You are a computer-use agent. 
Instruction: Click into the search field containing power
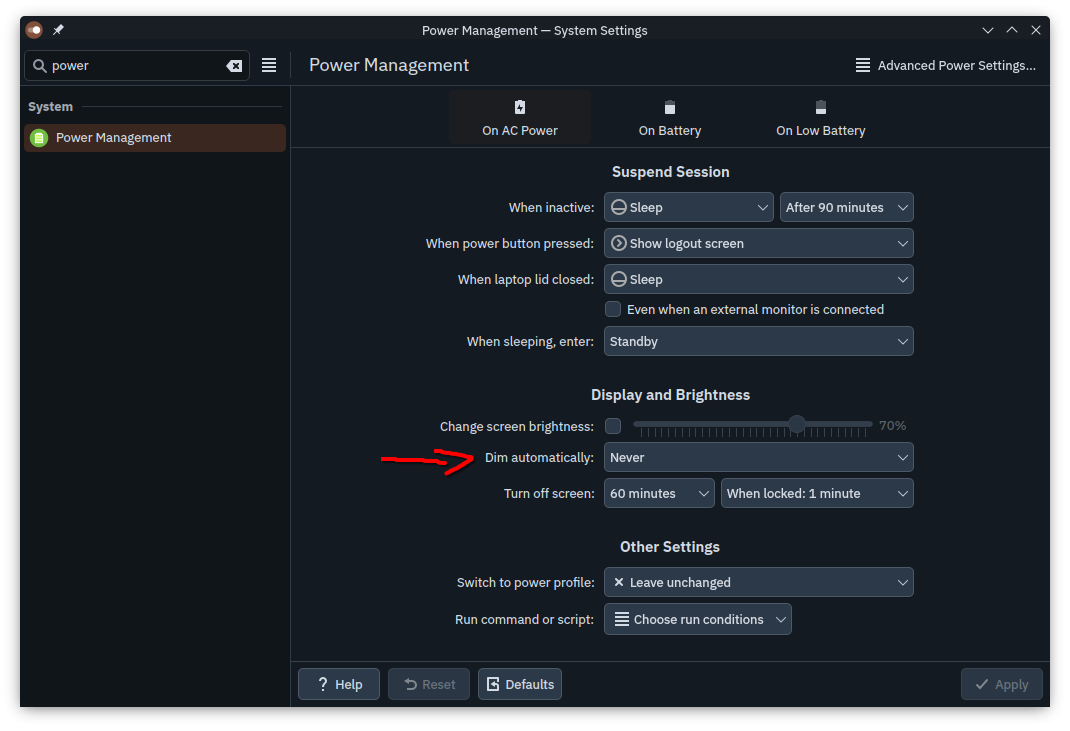pyautogui.click(x=135, y=66)
